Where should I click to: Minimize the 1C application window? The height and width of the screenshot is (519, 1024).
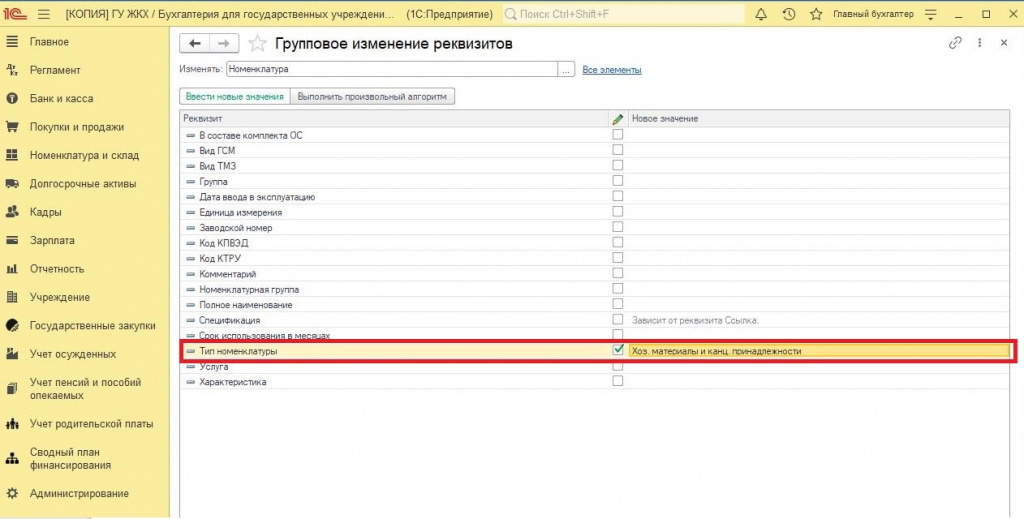[x=959, y=14]
